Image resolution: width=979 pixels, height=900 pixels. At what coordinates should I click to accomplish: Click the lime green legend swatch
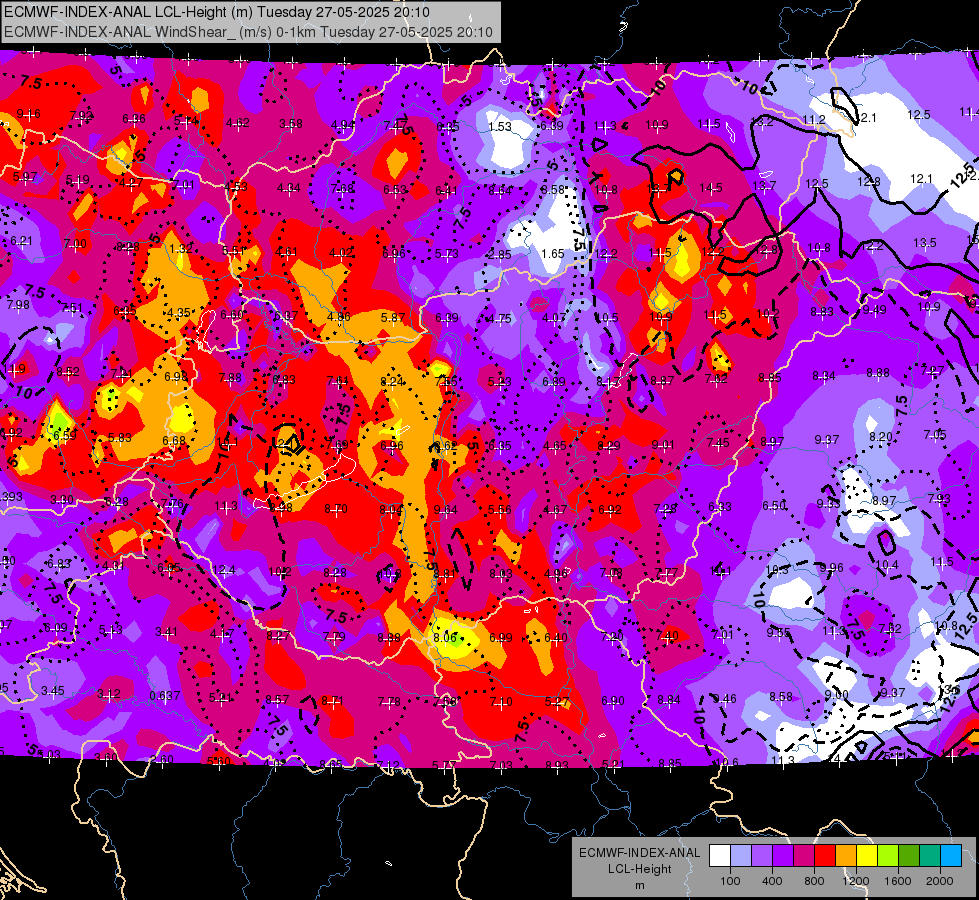pyautogui.click(x=888, y=856)
